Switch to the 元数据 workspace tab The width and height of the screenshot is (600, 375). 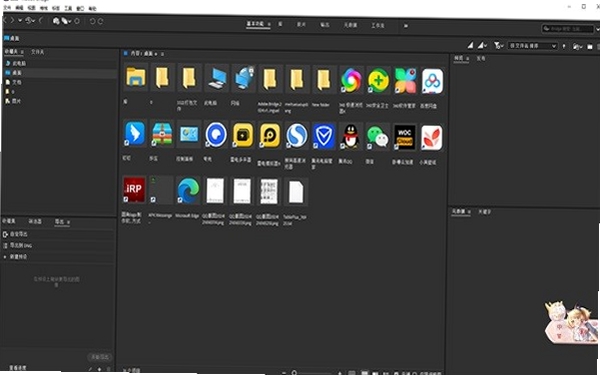350,25
